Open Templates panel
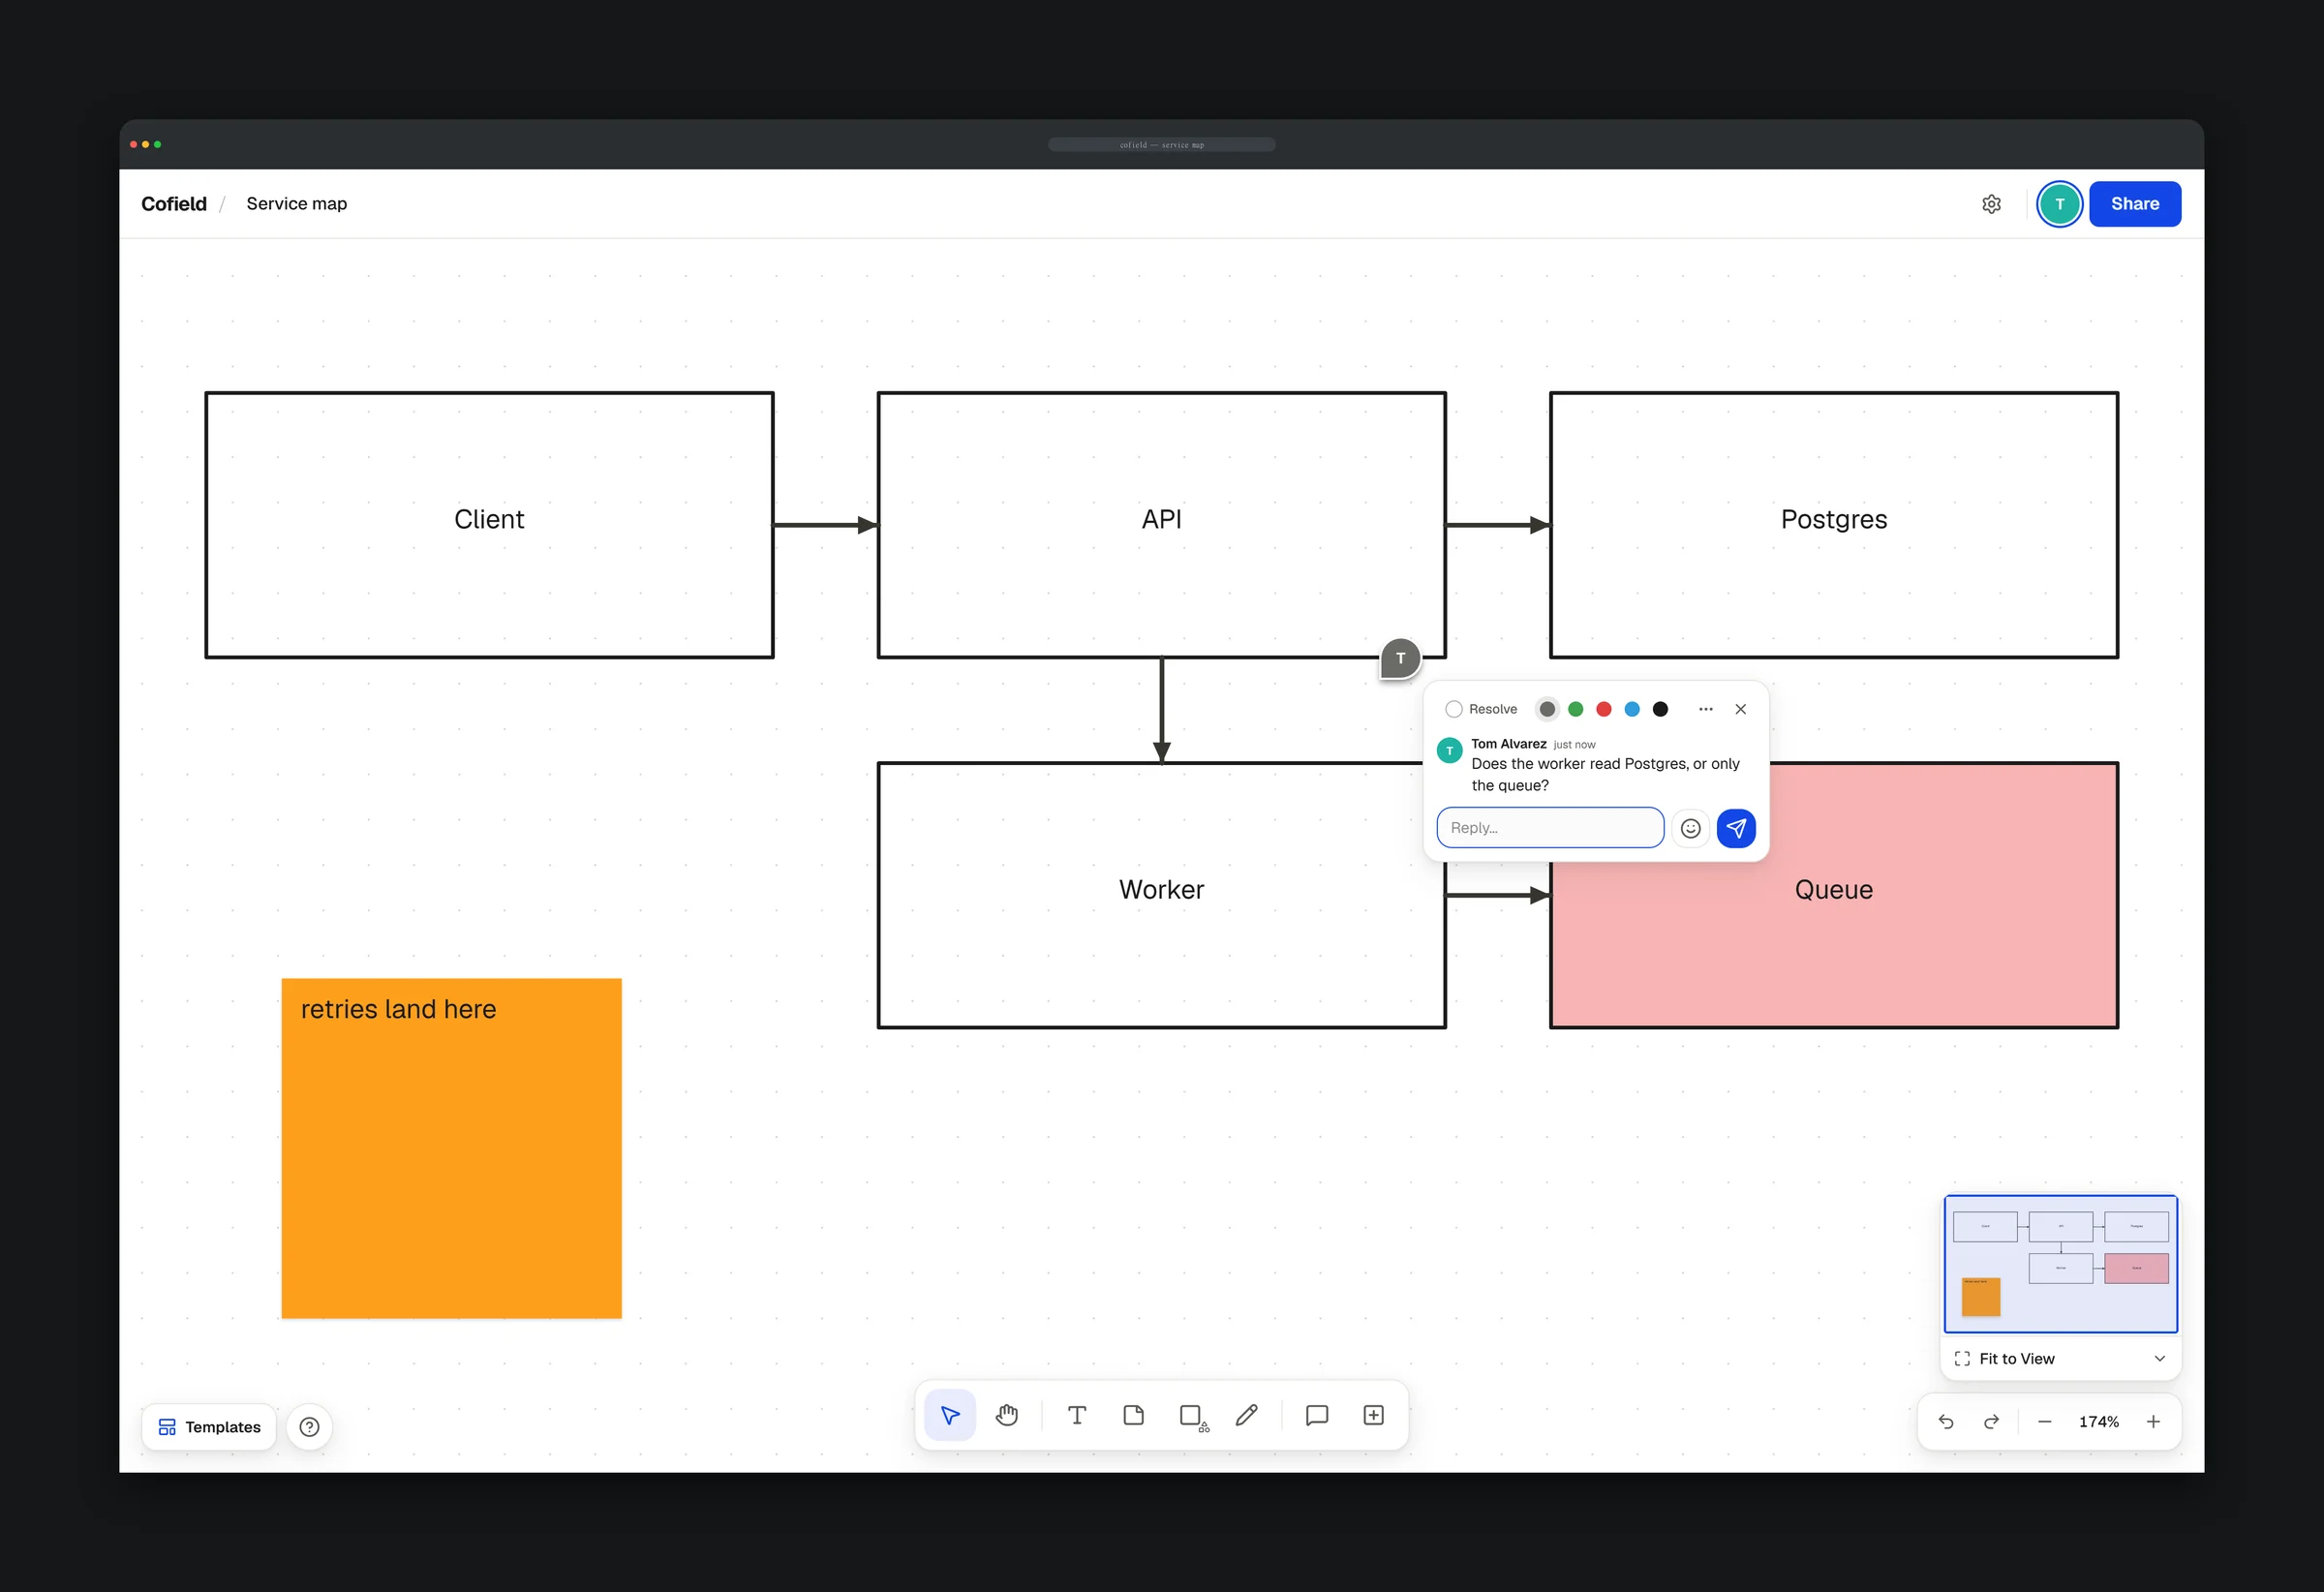The height and width of the screenshot is (1592, 2324). pos(209,1427)
